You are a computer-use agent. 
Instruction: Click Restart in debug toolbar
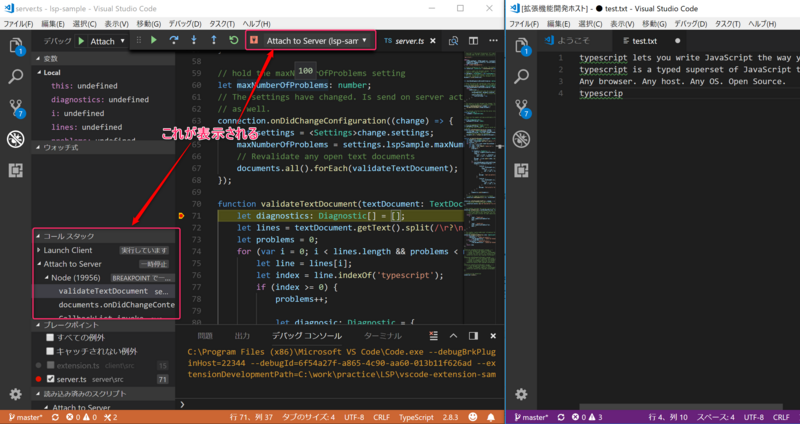[234, 40]
